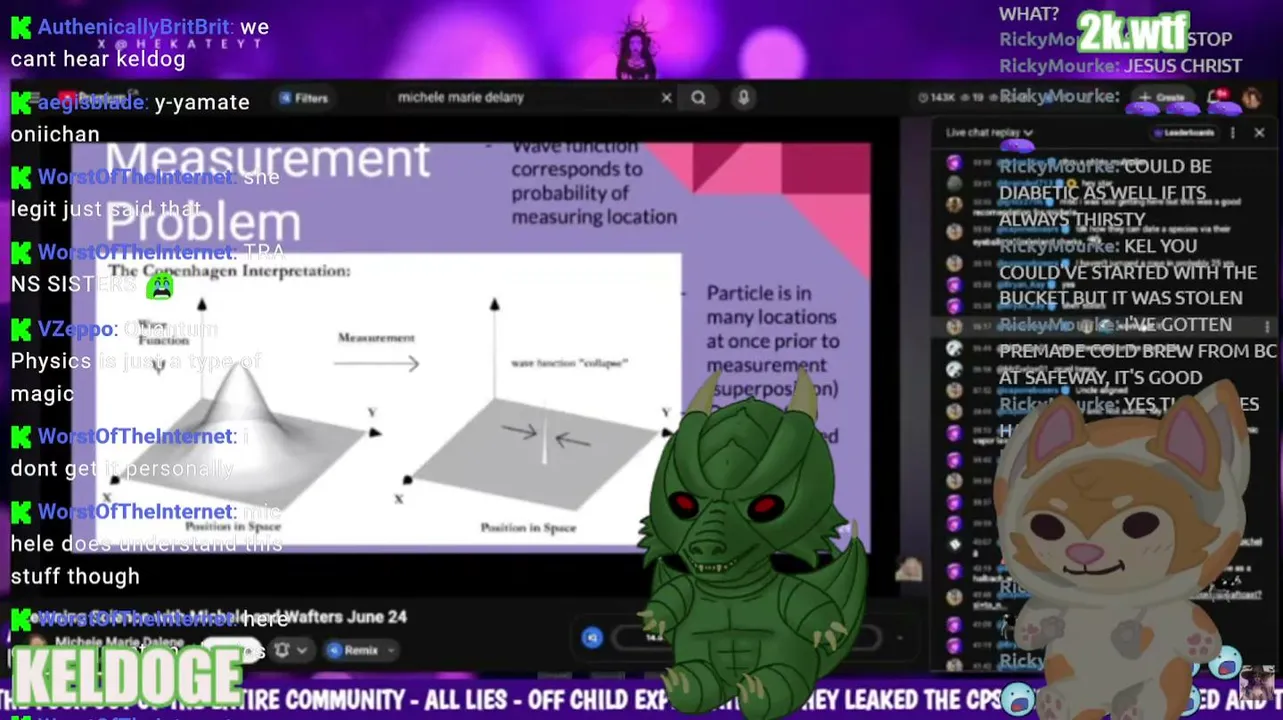Open options for the highlighted chat message
1283x720 pixels.
1267,326
